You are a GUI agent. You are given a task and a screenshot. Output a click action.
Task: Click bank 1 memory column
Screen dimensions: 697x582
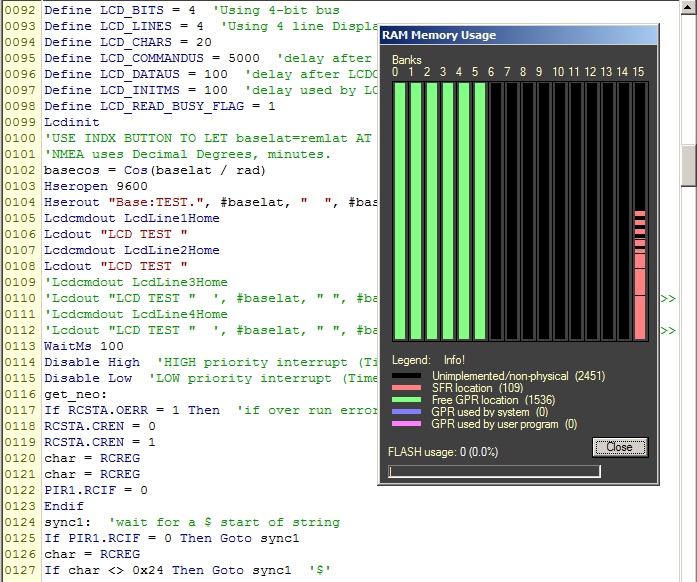tap(416, 211)
